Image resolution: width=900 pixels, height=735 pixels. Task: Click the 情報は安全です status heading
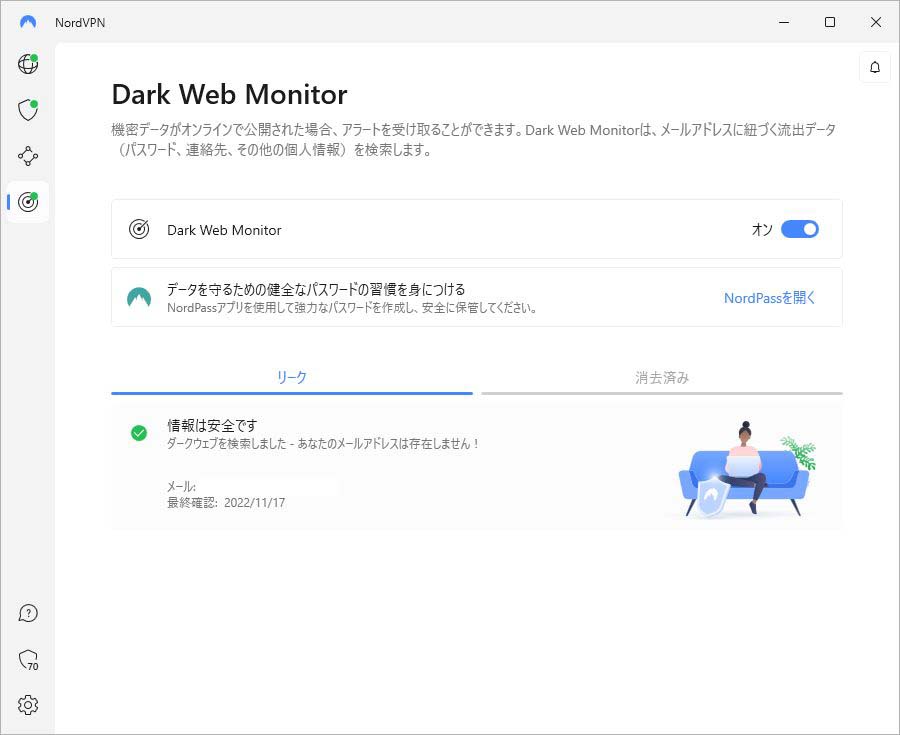click(x=212, y=425)
